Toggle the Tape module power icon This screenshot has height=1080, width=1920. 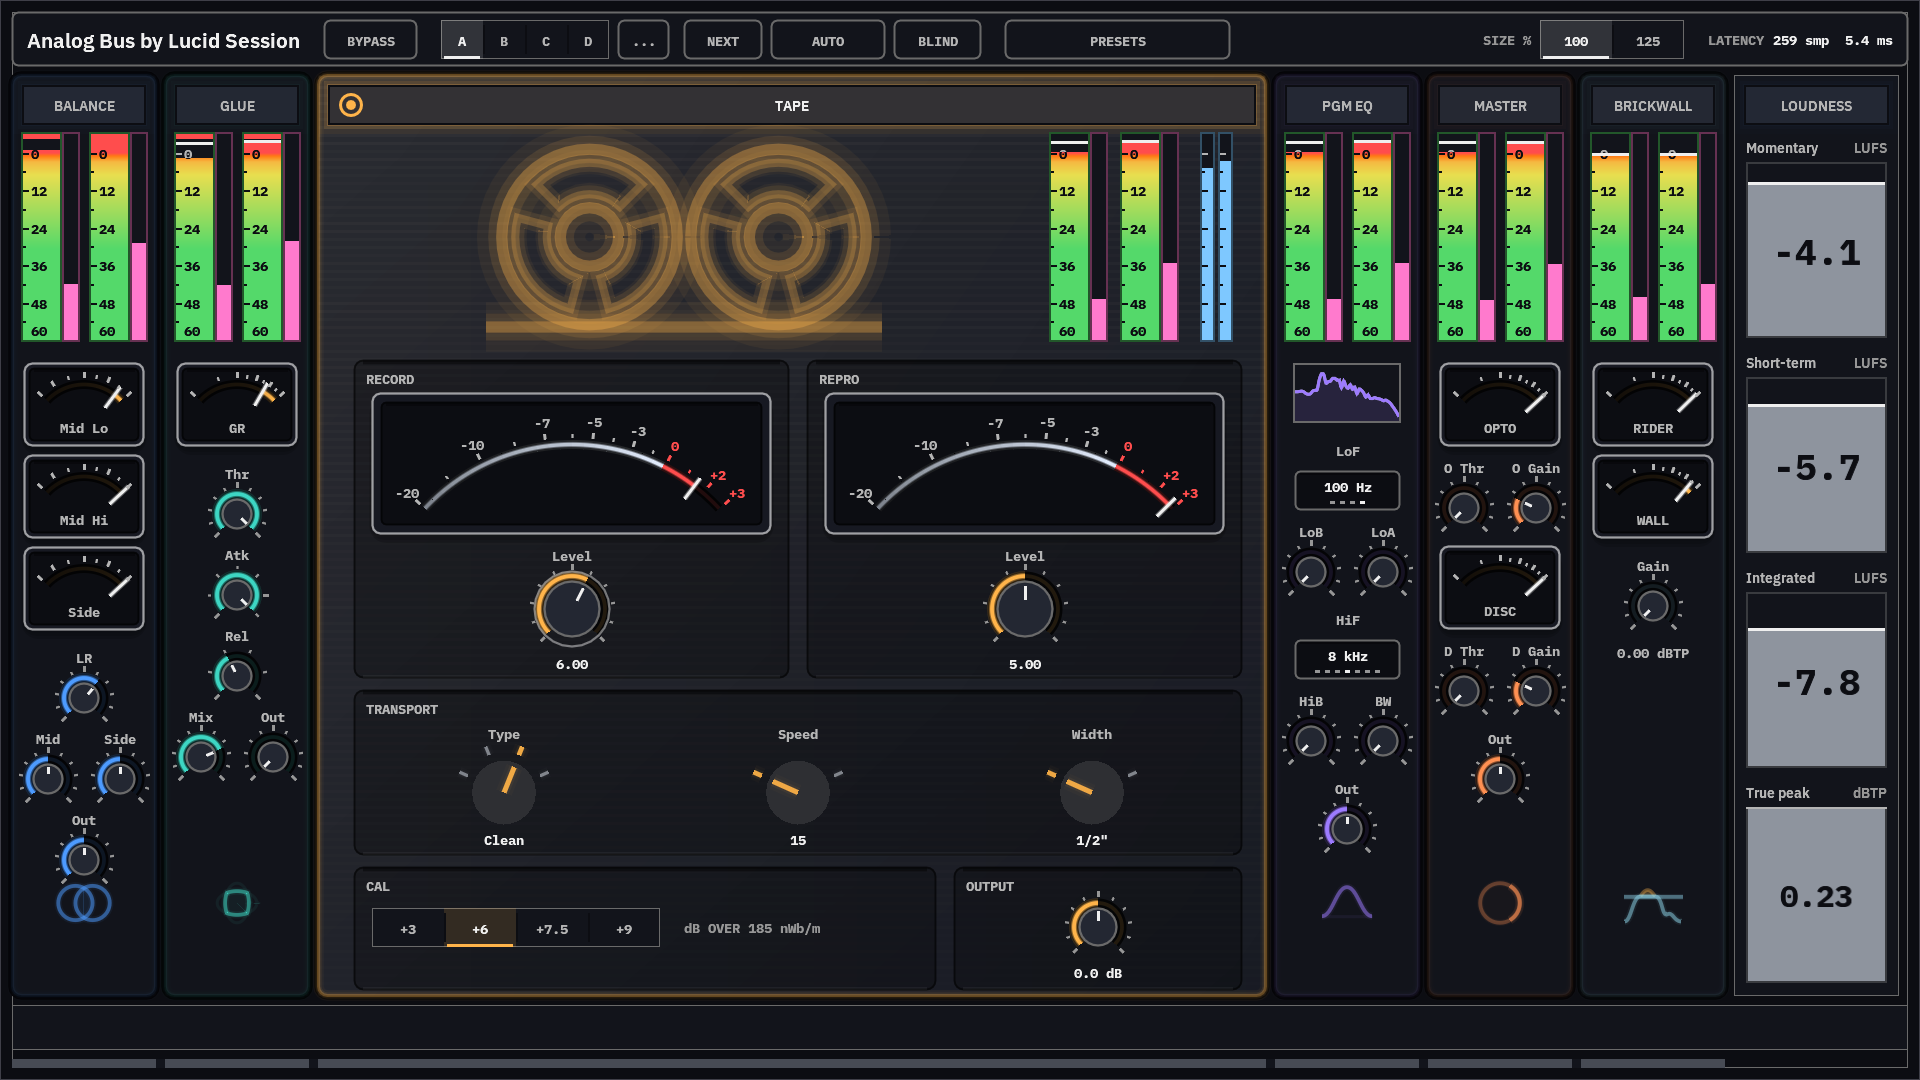click(351, 105)
